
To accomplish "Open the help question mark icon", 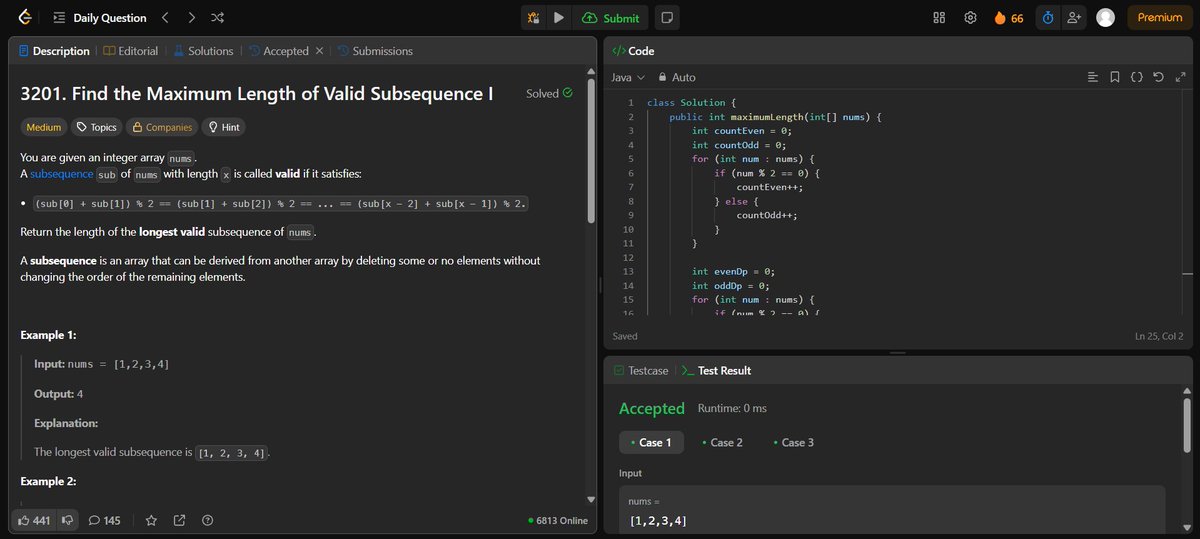I will [208, 520].
